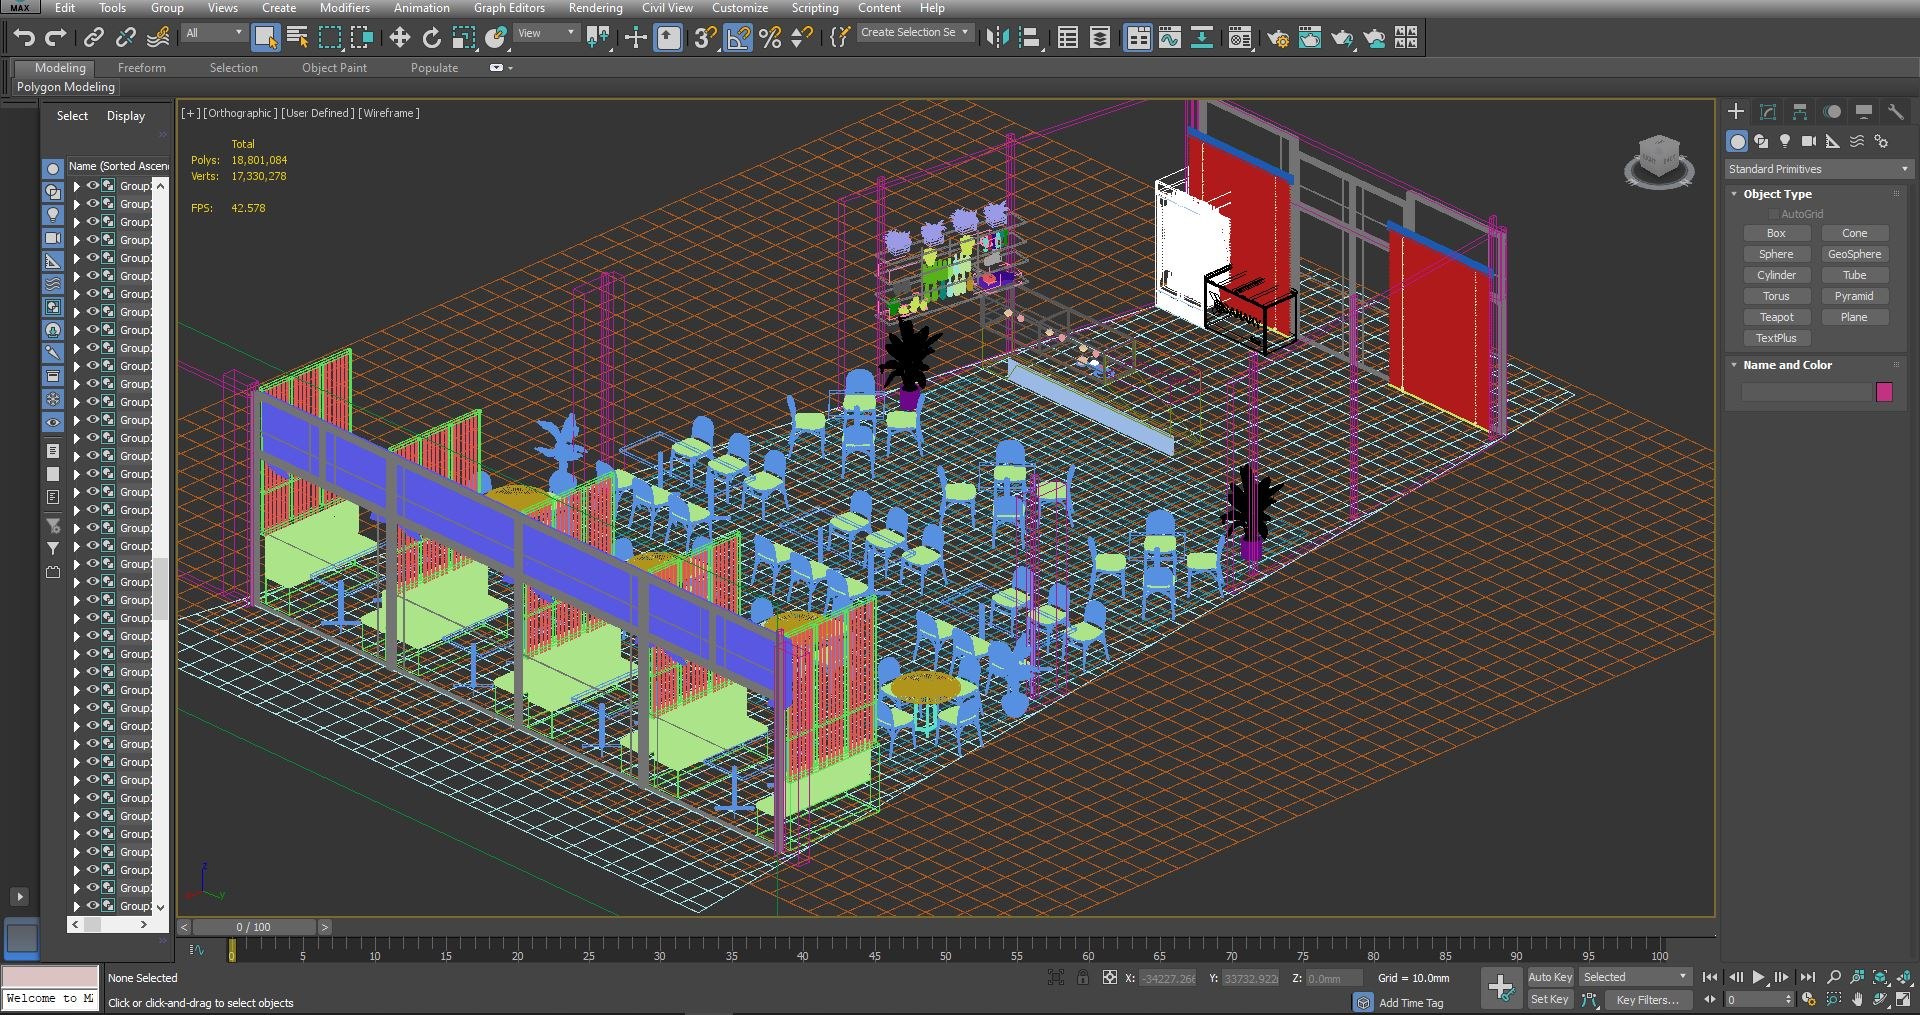Click Bind to Space Warp icon
The width and height of the screenshot is (1920, 1015).
(x=158, y=38)
